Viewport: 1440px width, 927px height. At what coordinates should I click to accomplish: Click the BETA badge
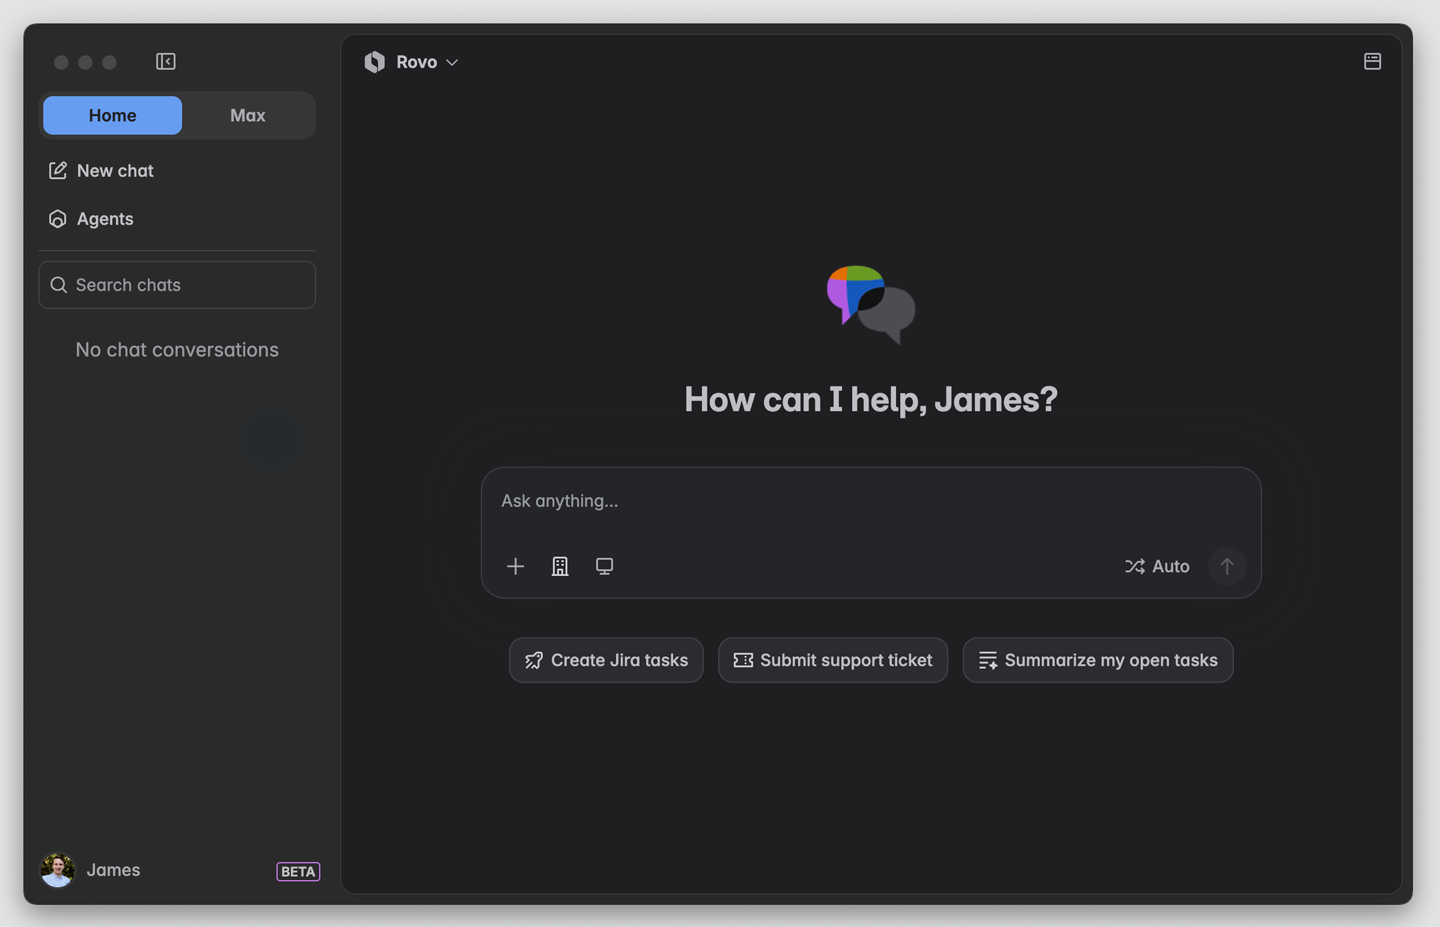[298, 872]
